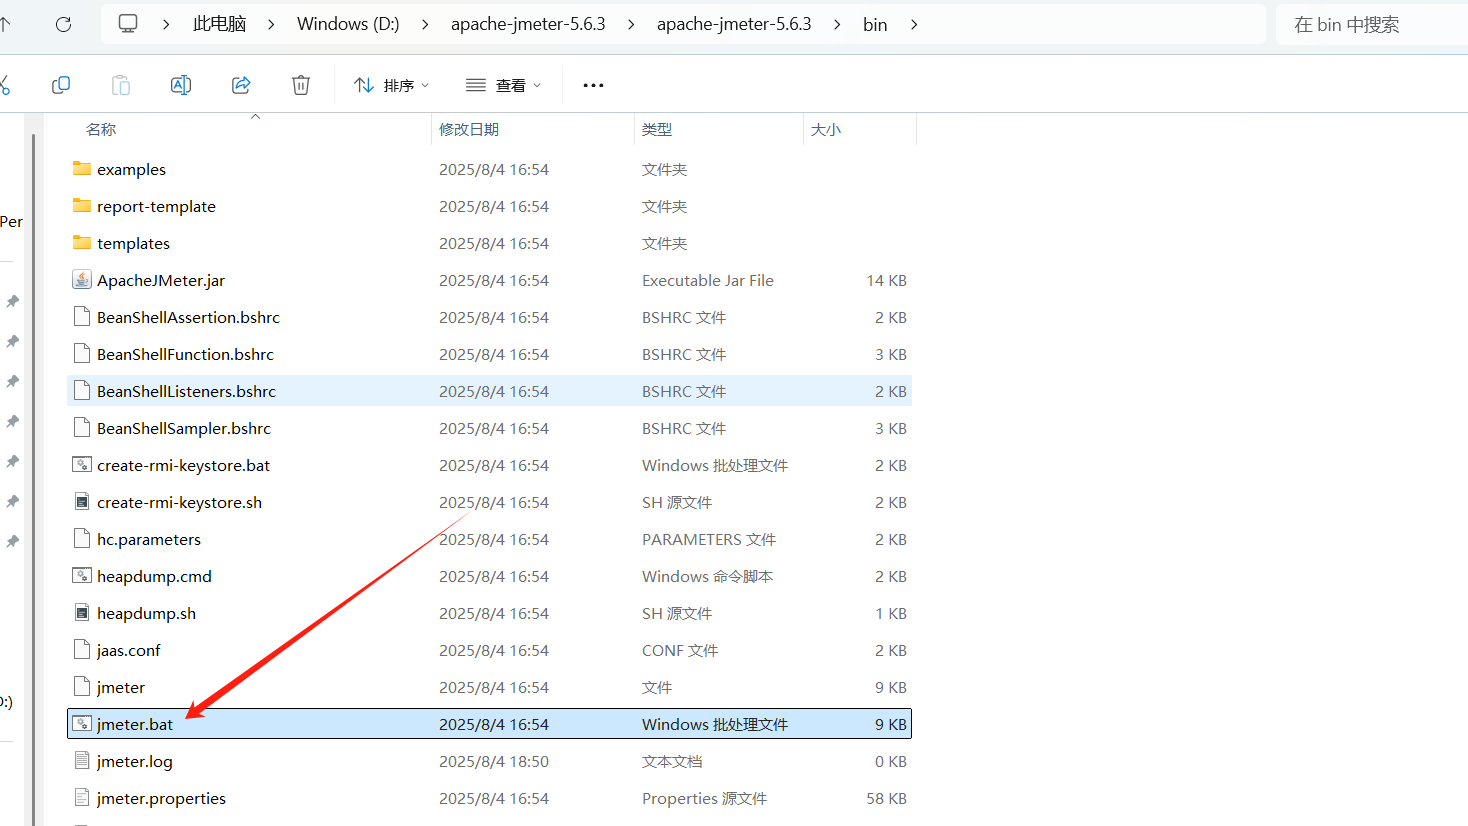Screen dimensions: 1468x826
Task: Click the examples folder icon
Action: coord(82,169)
